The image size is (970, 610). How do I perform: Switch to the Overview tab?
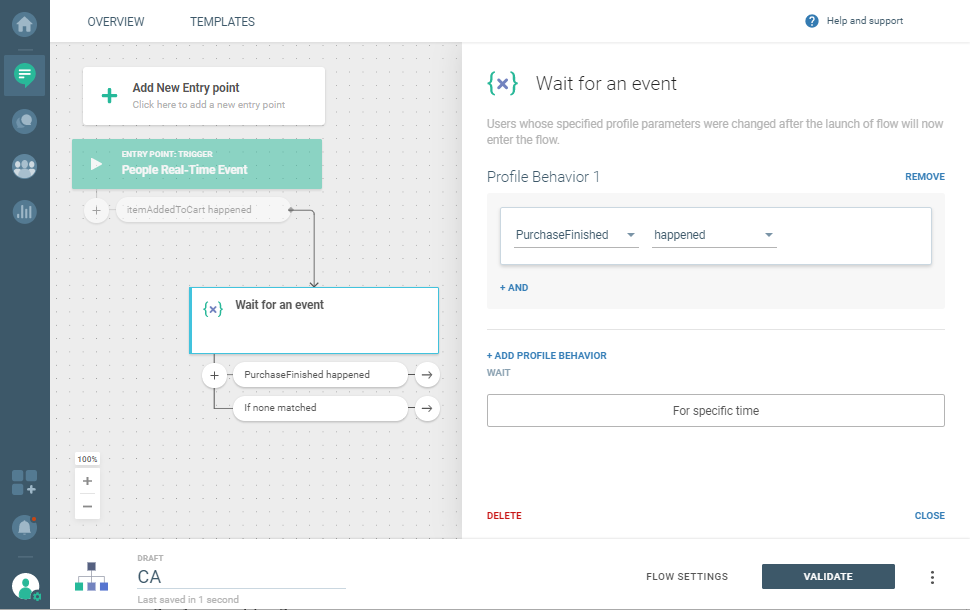coord(116,22)
